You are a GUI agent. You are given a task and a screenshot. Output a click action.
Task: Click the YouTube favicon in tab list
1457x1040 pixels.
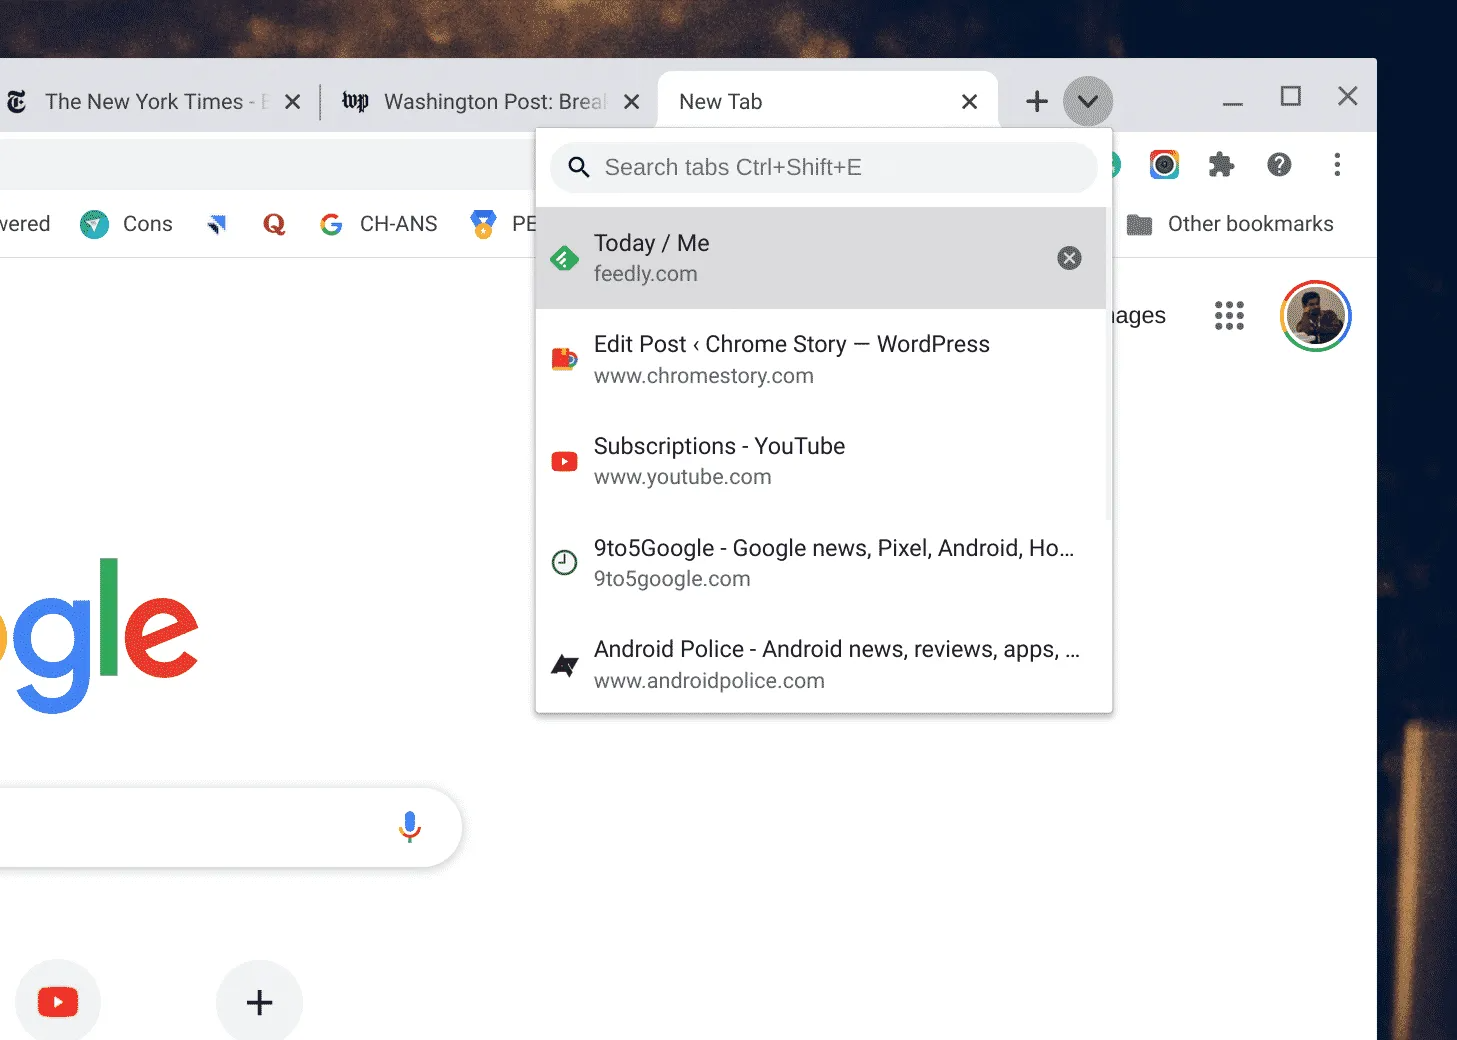click(x=565, y=461)
